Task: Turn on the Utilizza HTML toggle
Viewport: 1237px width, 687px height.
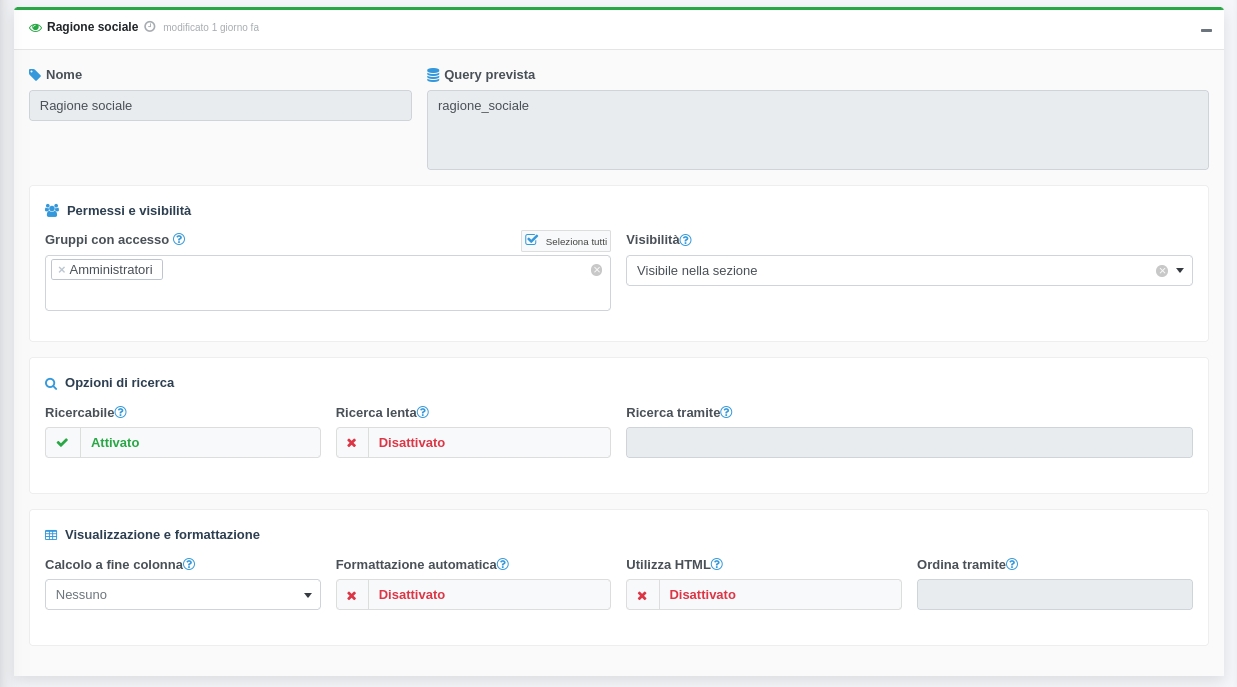Action: 763,595
